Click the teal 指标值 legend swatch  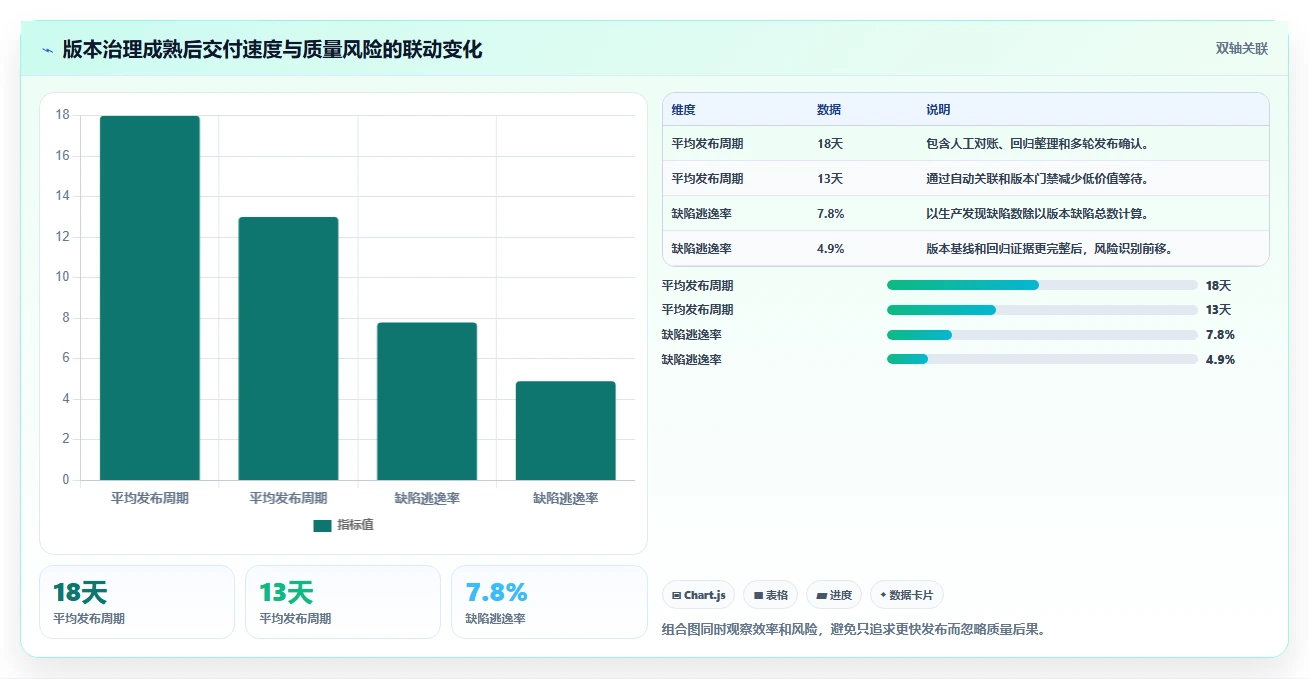click(322, 526)
